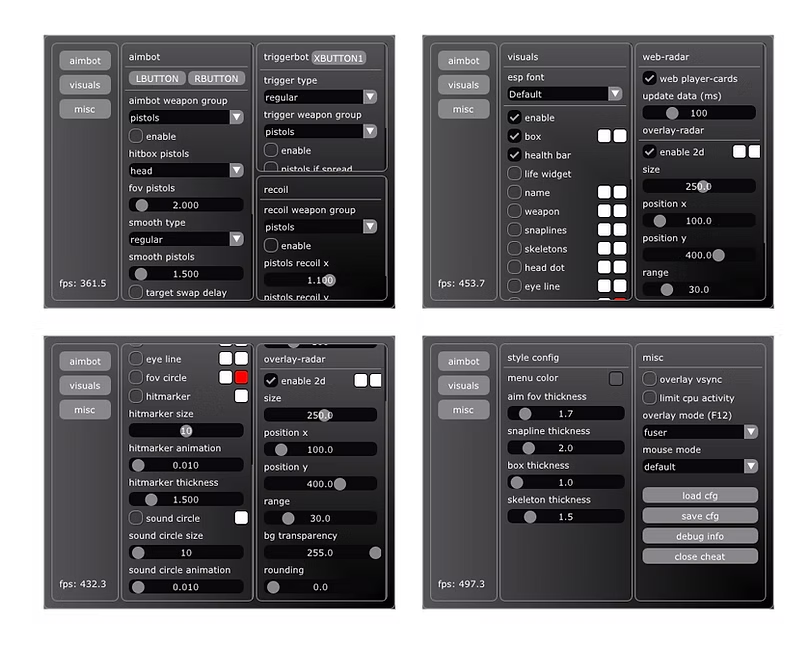
Task: Select aimbot tab above the fps 497.3 readout
Action: (463, 361)
